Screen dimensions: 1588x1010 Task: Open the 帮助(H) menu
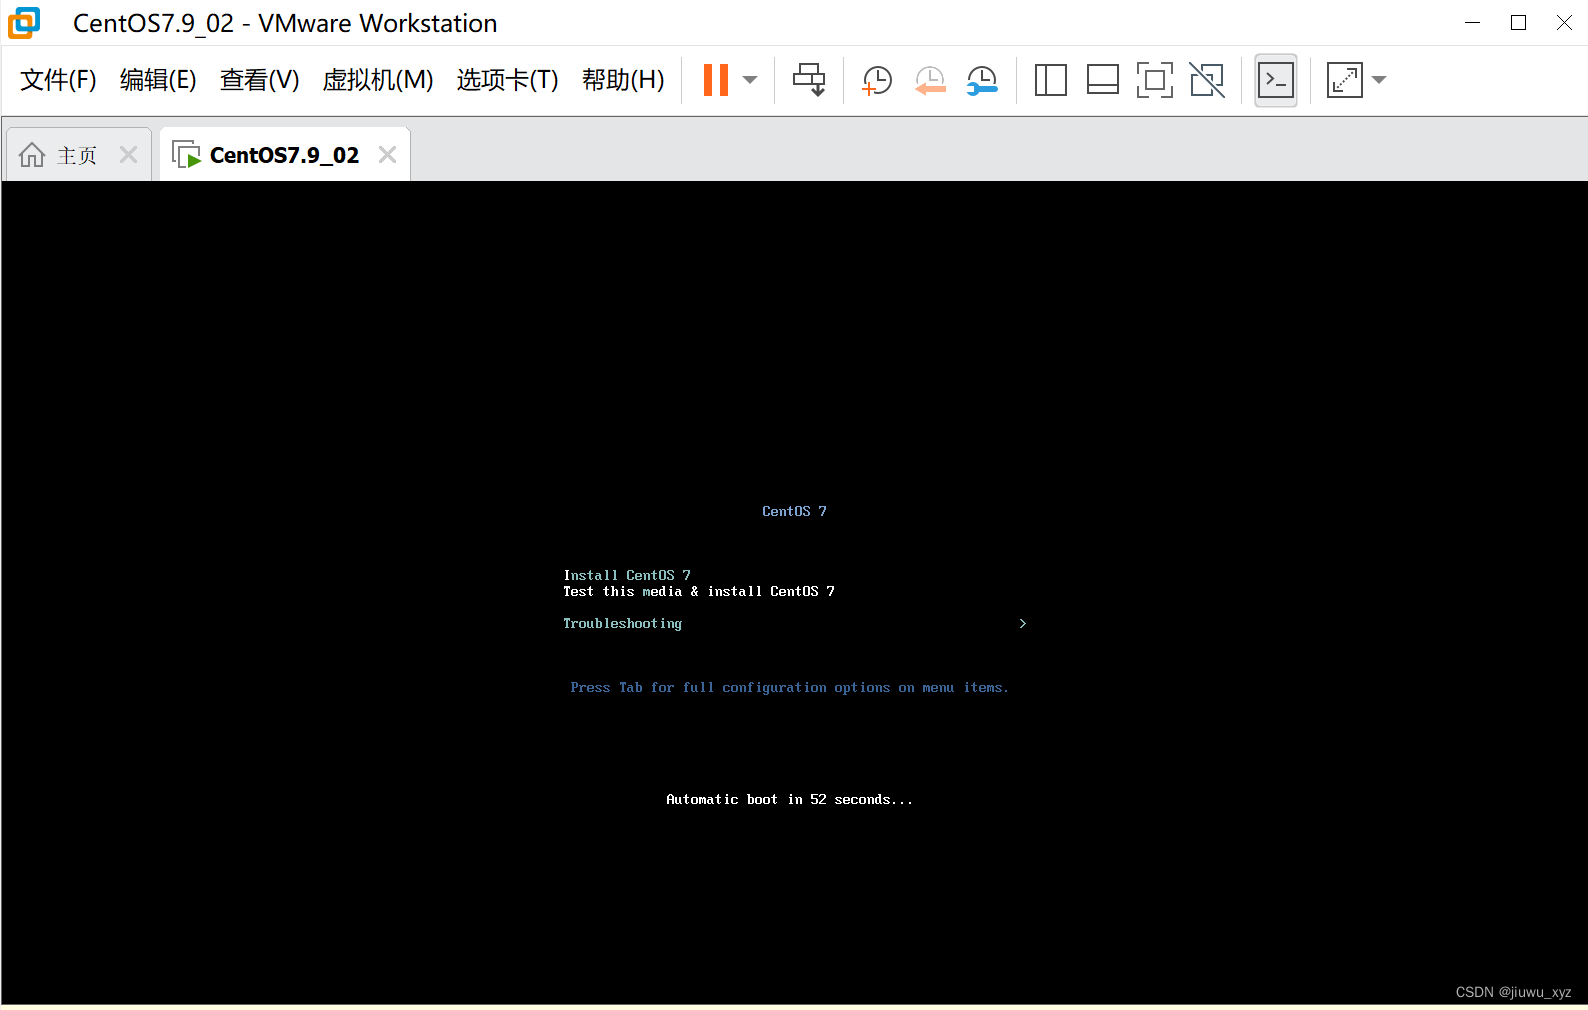(x=623, y=80)
